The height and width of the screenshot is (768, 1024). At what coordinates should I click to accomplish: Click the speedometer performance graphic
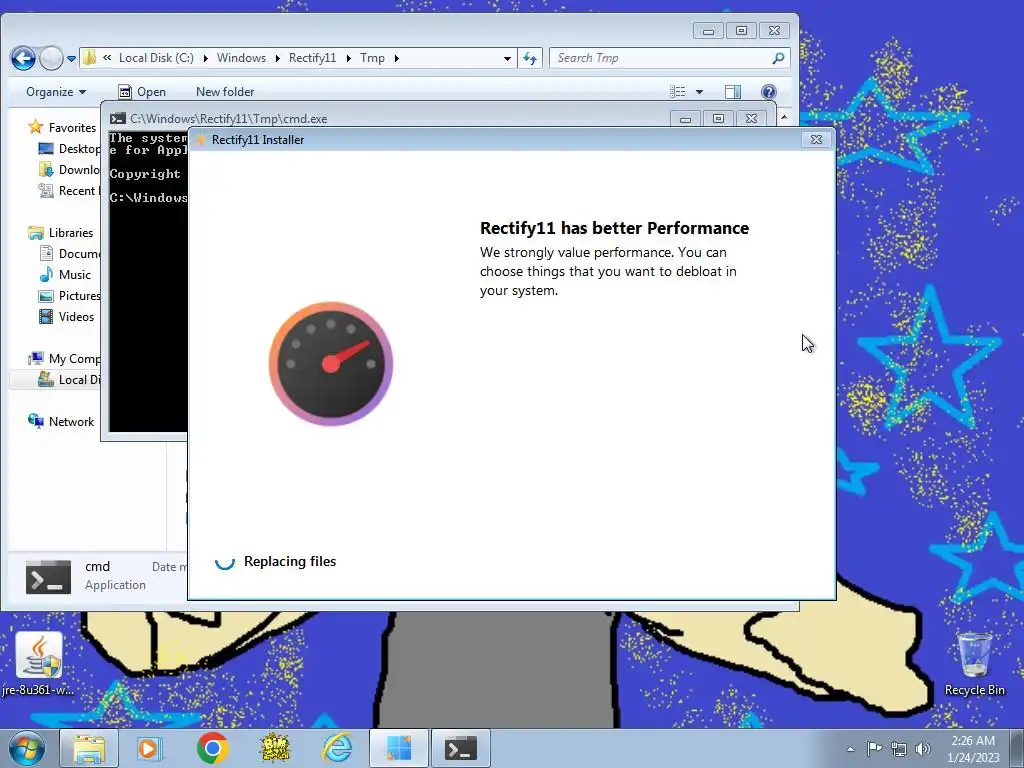pyautogui.click(x=331, y=364)
